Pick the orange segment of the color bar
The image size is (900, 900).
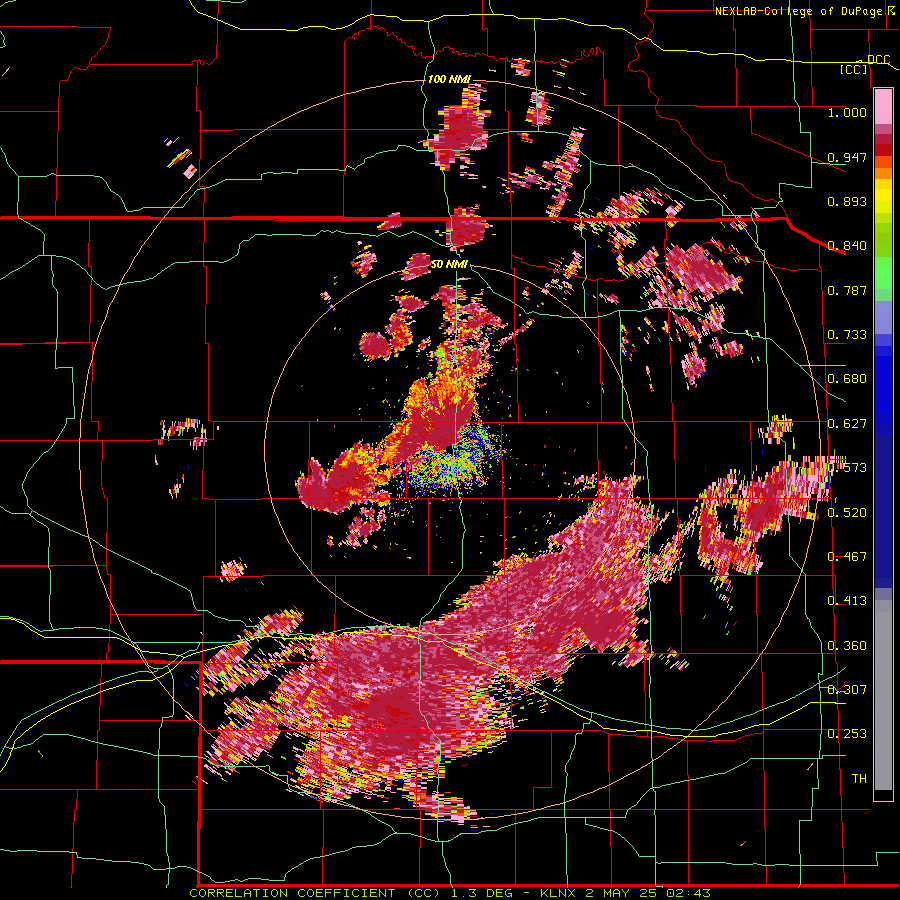coord(883,171)
